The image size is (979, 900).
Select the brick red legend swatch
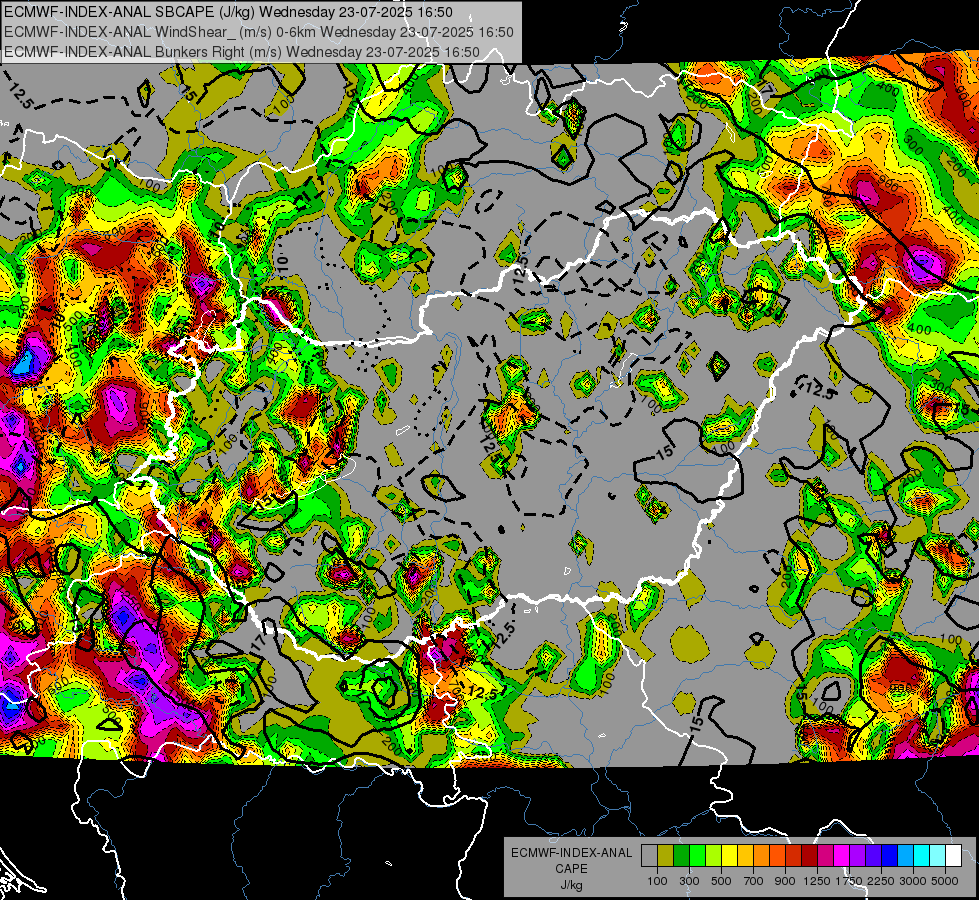pyautogui.click(x=794, y=855)
